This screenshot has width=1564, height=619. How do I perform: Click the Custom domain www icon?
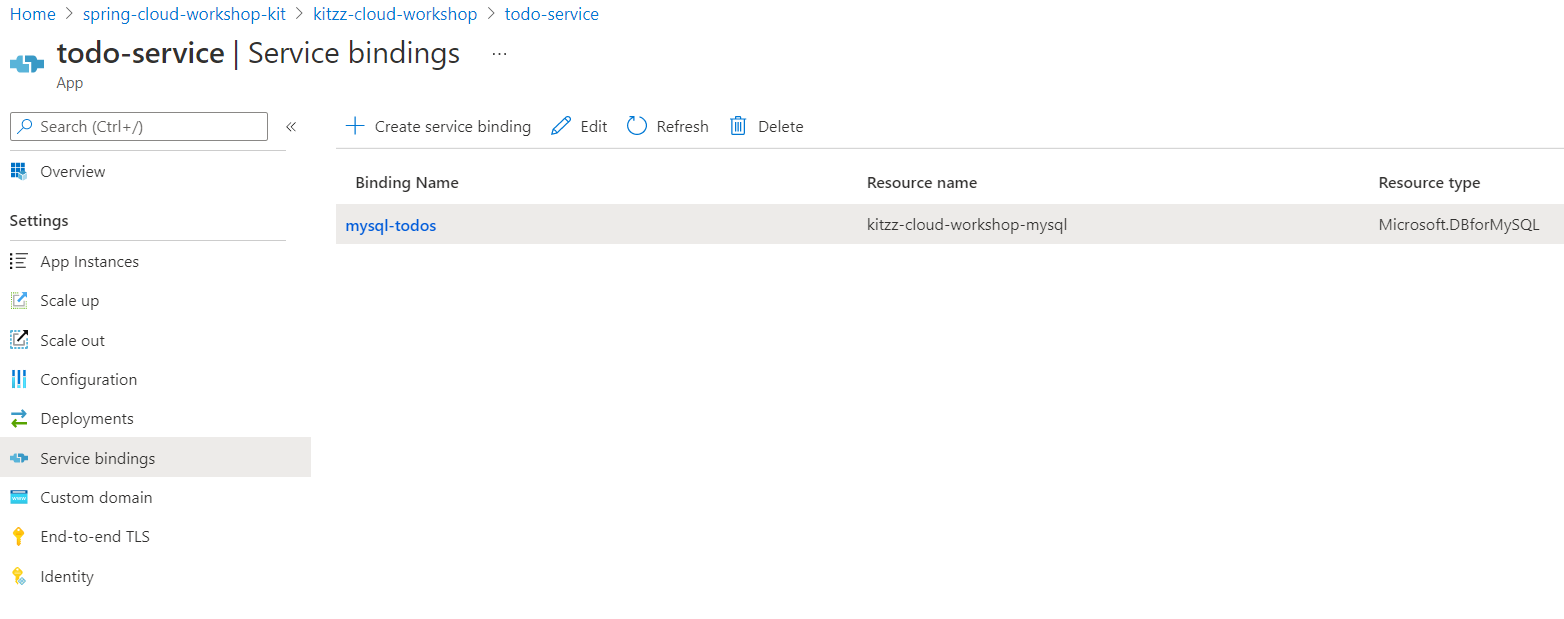coord(19,497)
